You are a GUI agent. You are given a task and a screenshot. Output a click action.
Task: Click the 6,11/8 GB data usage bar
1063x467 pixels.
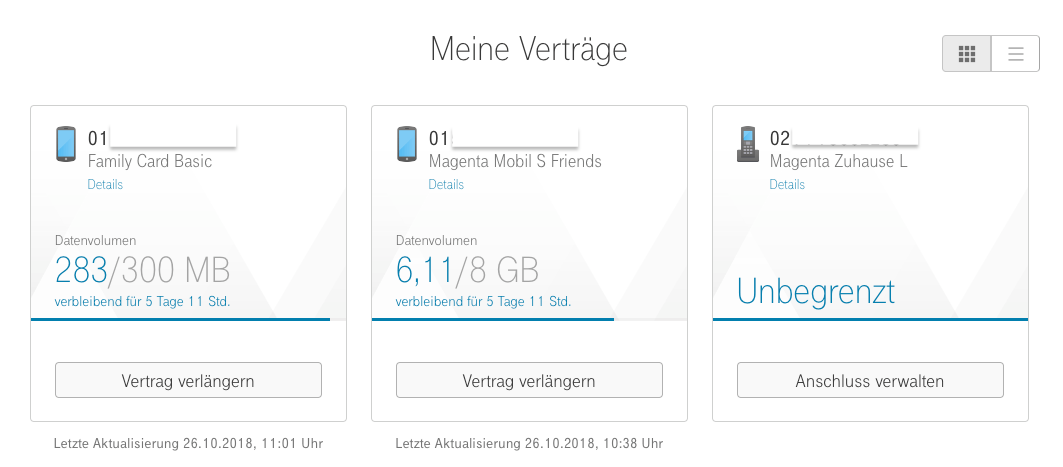tap(529, 319)
